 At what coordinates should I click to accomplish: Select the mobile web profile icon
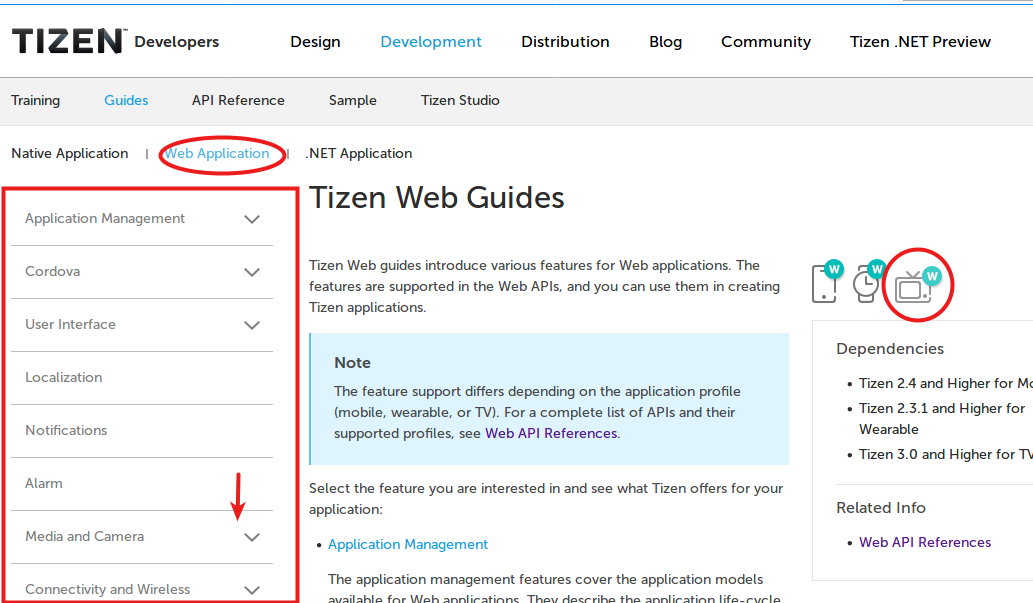(826, 283)
